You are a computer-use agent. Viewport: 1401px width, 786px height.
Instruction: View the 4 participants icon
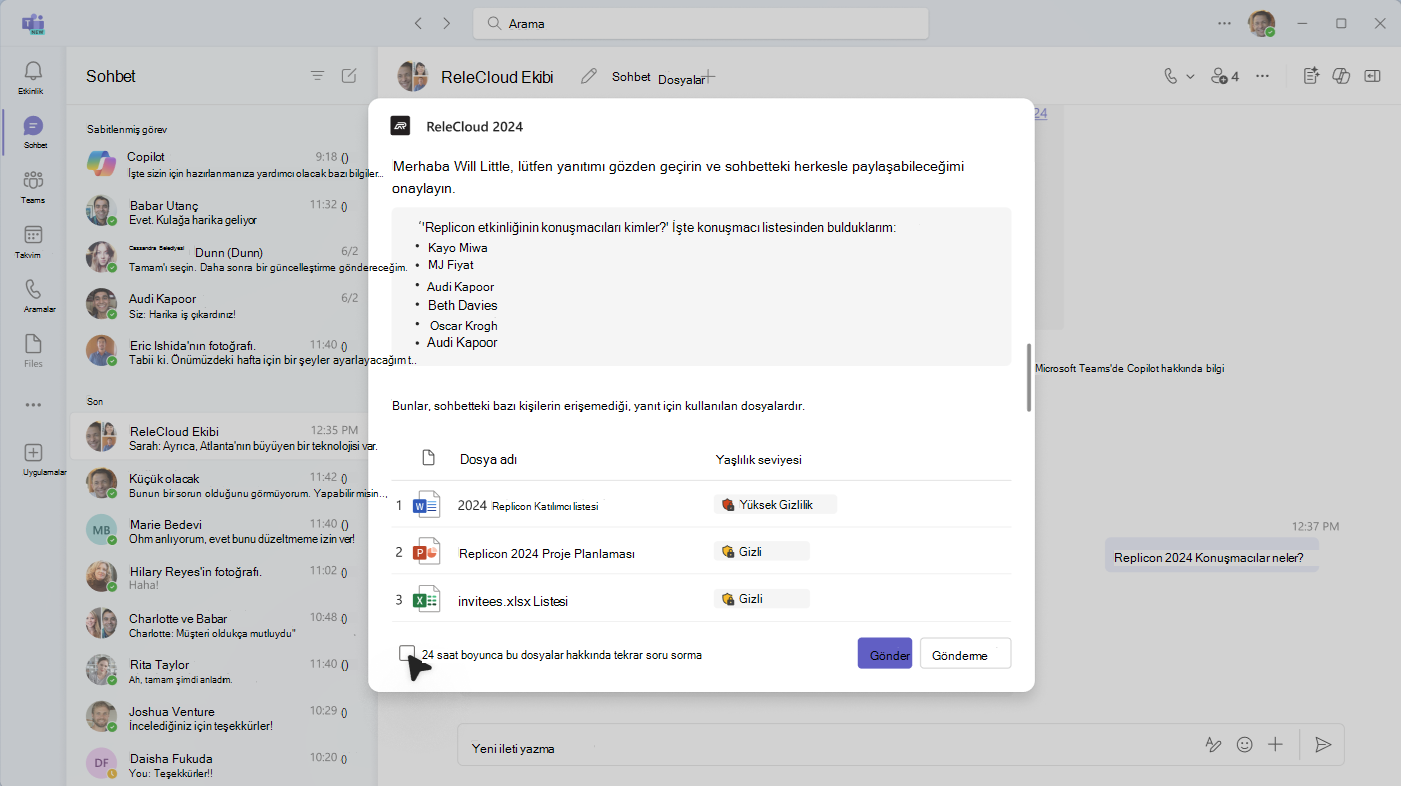[1225, 76]
